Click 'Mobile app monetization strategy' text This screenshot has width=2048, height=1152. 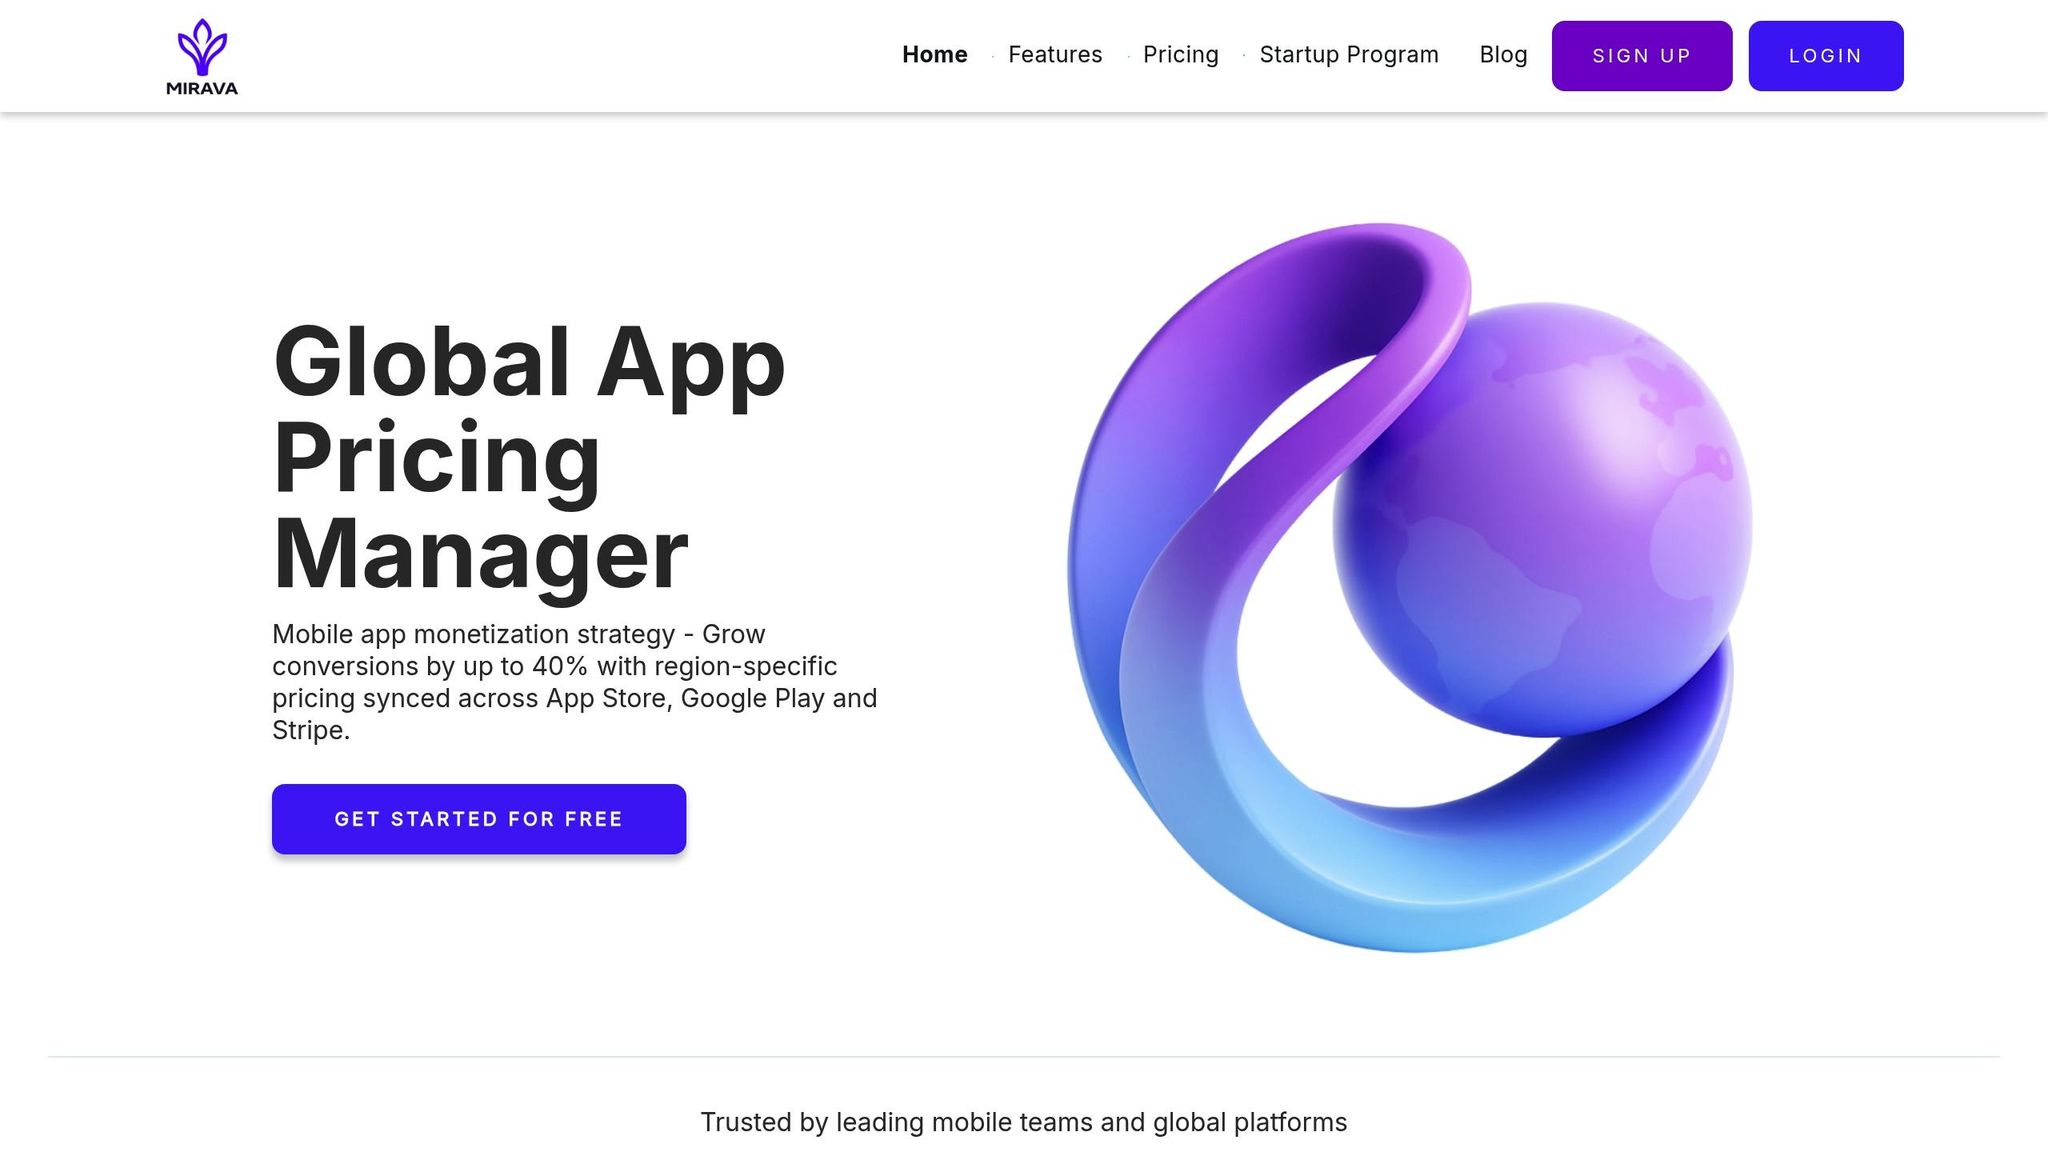[473, 634]
